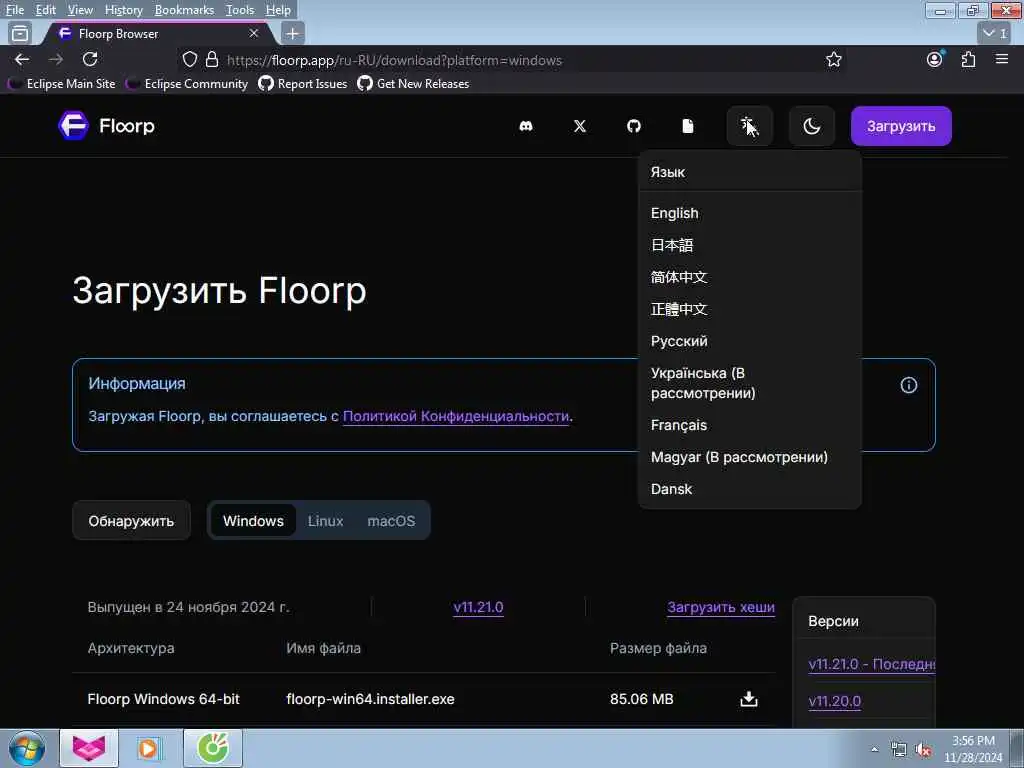The image size is (1024, 768).
Task: Close the Floorp Browser tab
Action: tap(254, 33)
